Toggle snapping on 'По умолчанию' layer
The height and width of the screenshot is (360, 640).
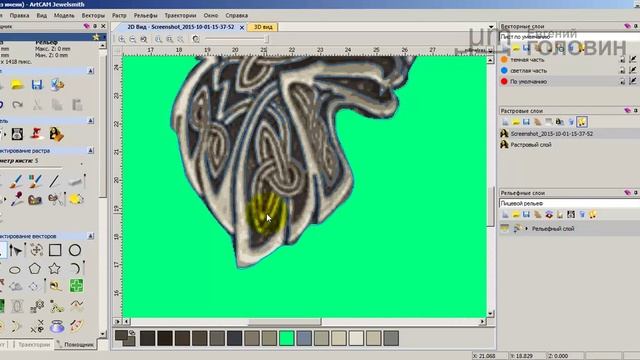[633, 82]
